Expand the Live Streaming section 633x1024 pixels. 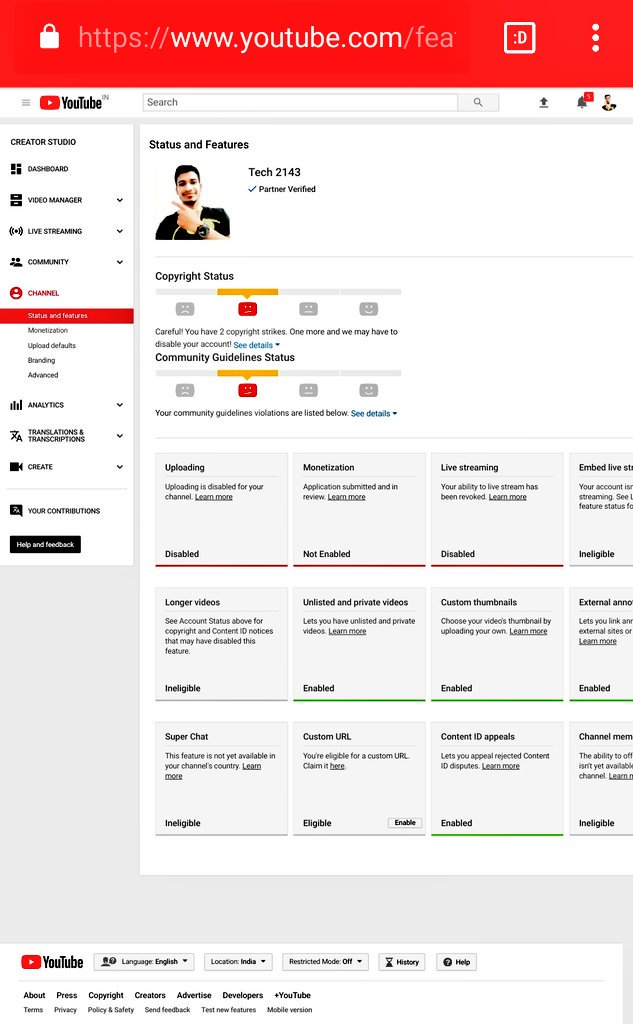pyautogui.click(x=120, y=231)
